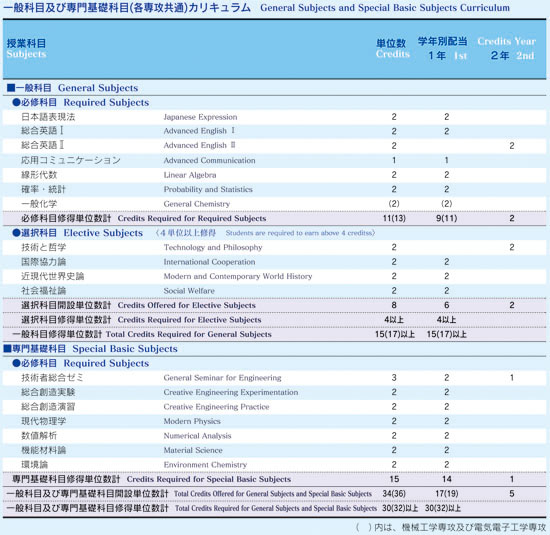The width and height of the screenshot is (550, 535).
Task: Select the '2年 2nd' column header
Action: [x=512, y=55]
